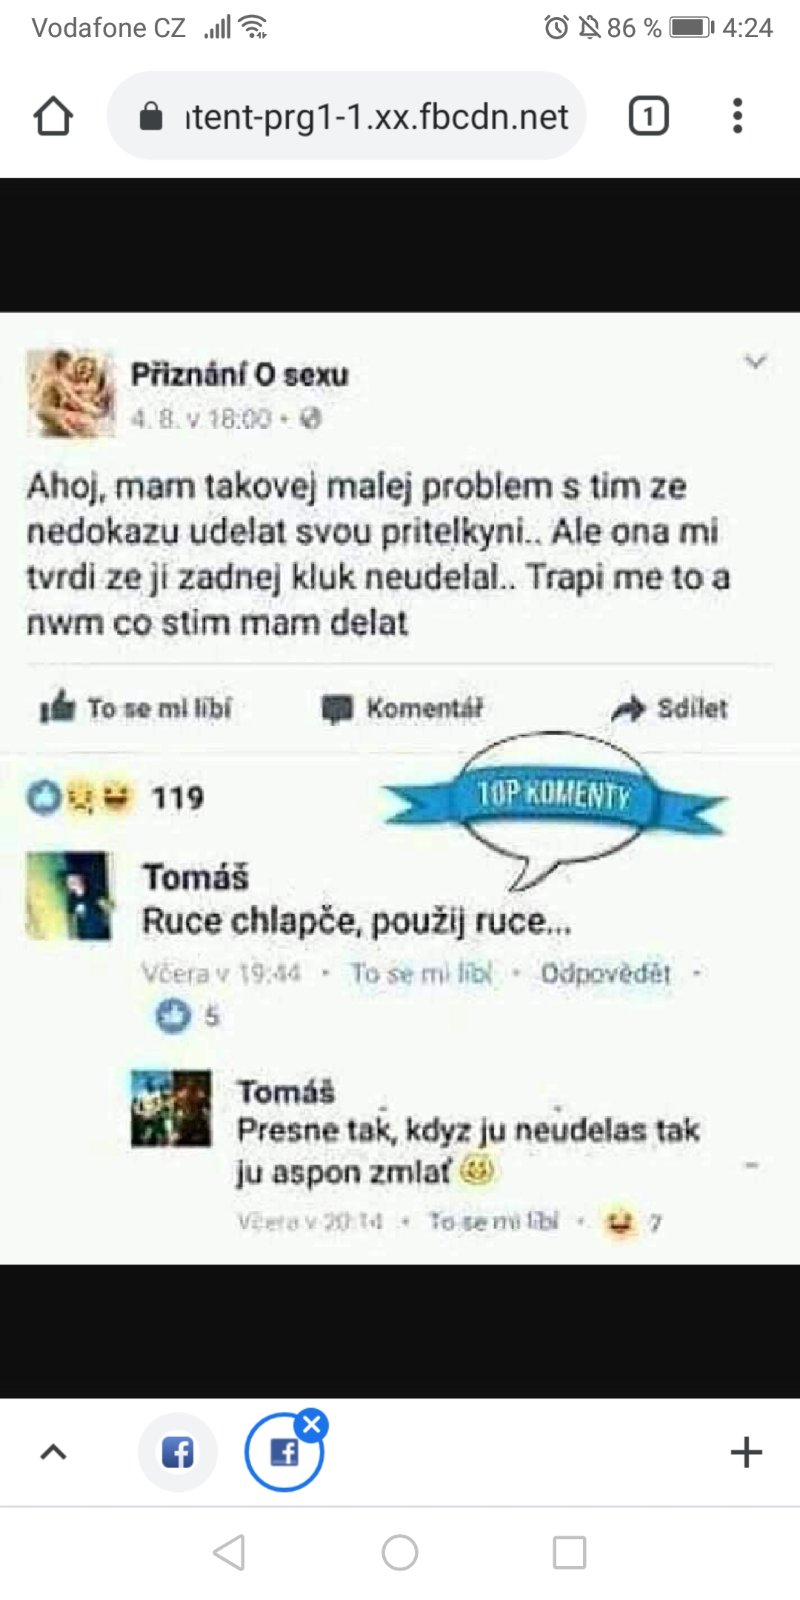Expand the bottom tab strip chevron
This screenshot has width=800, height=1600.
53,1452
